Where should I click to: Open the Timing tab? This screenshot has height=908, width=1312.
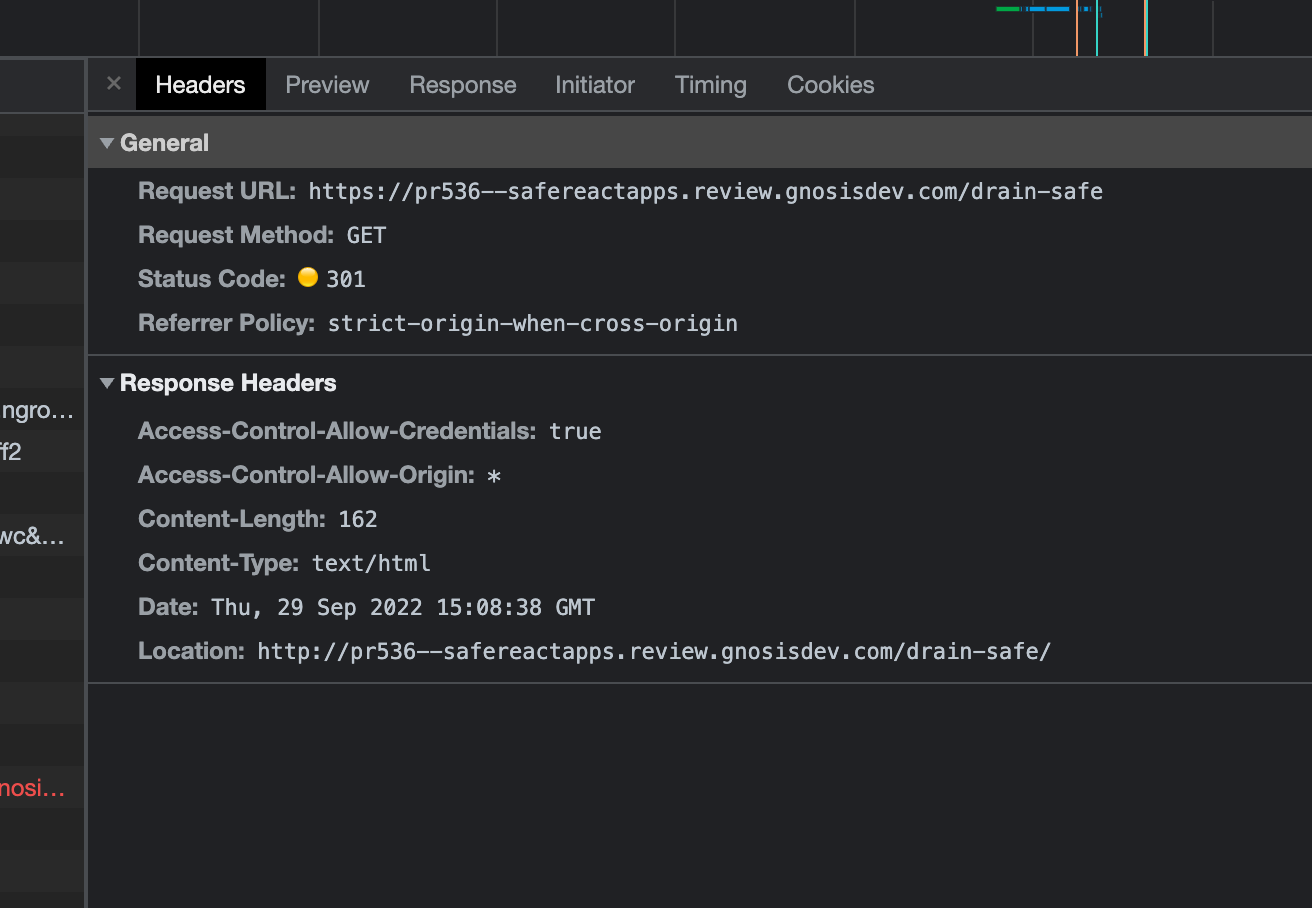point(710,85)
